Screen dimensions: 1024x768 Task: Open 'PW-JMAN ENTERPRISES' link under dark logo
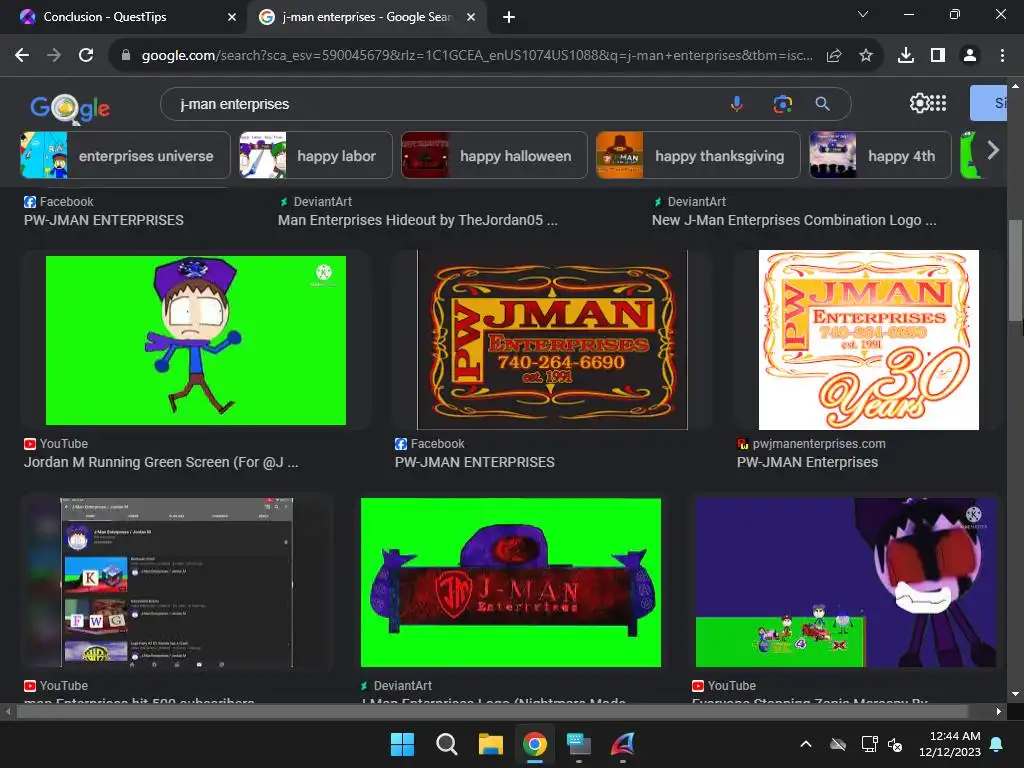[475, 462]
